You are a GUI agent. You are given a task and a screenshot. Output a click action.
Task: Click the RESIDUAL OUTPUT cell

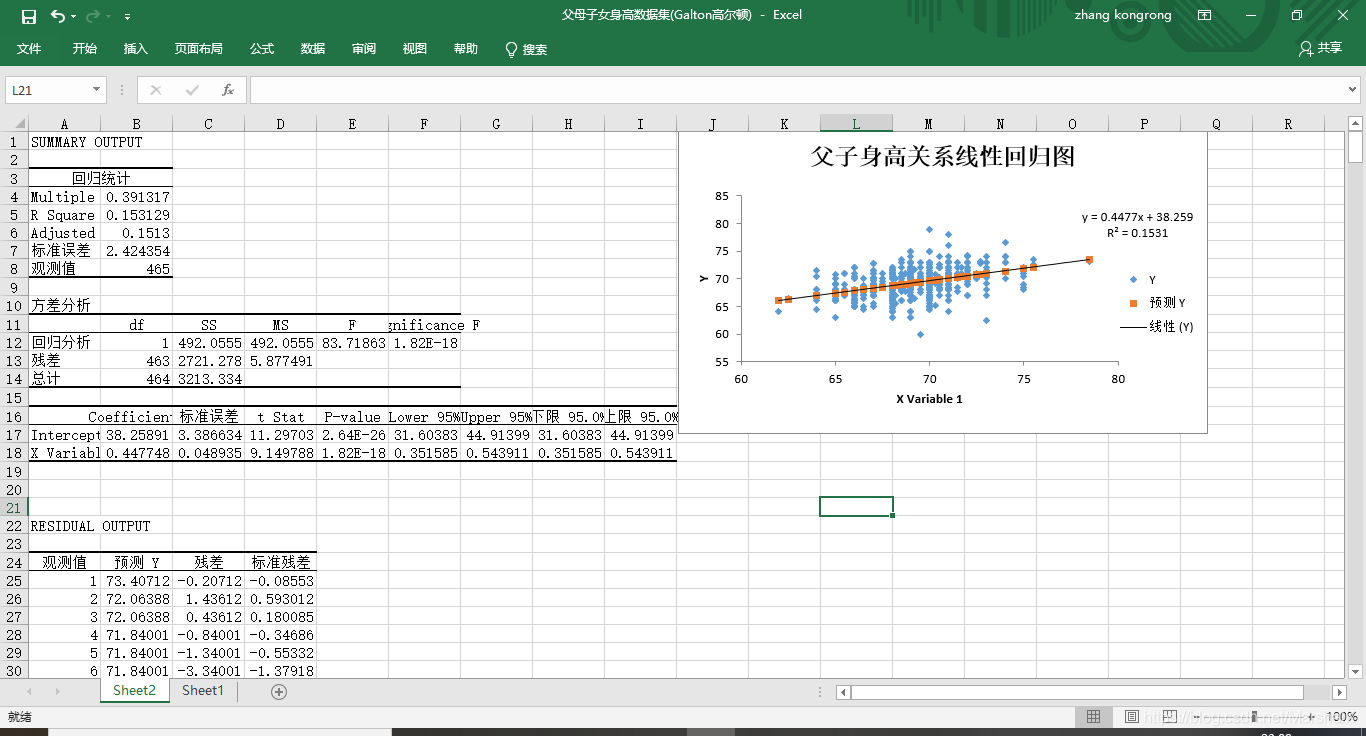[91, 526]
